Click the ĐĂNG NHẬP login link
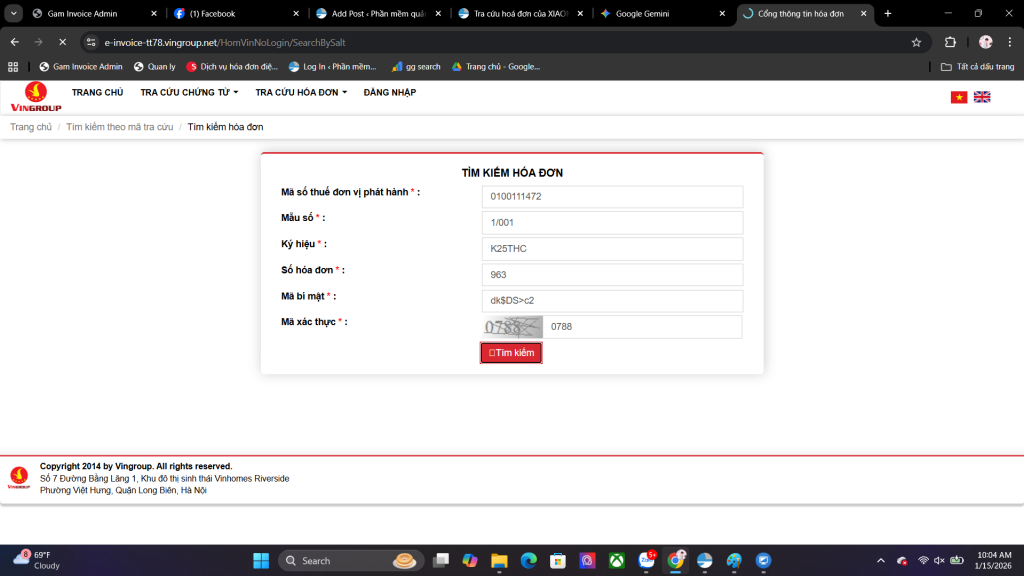The height and width of the screenshot is (576, 1024). click(x=390, y=93)
